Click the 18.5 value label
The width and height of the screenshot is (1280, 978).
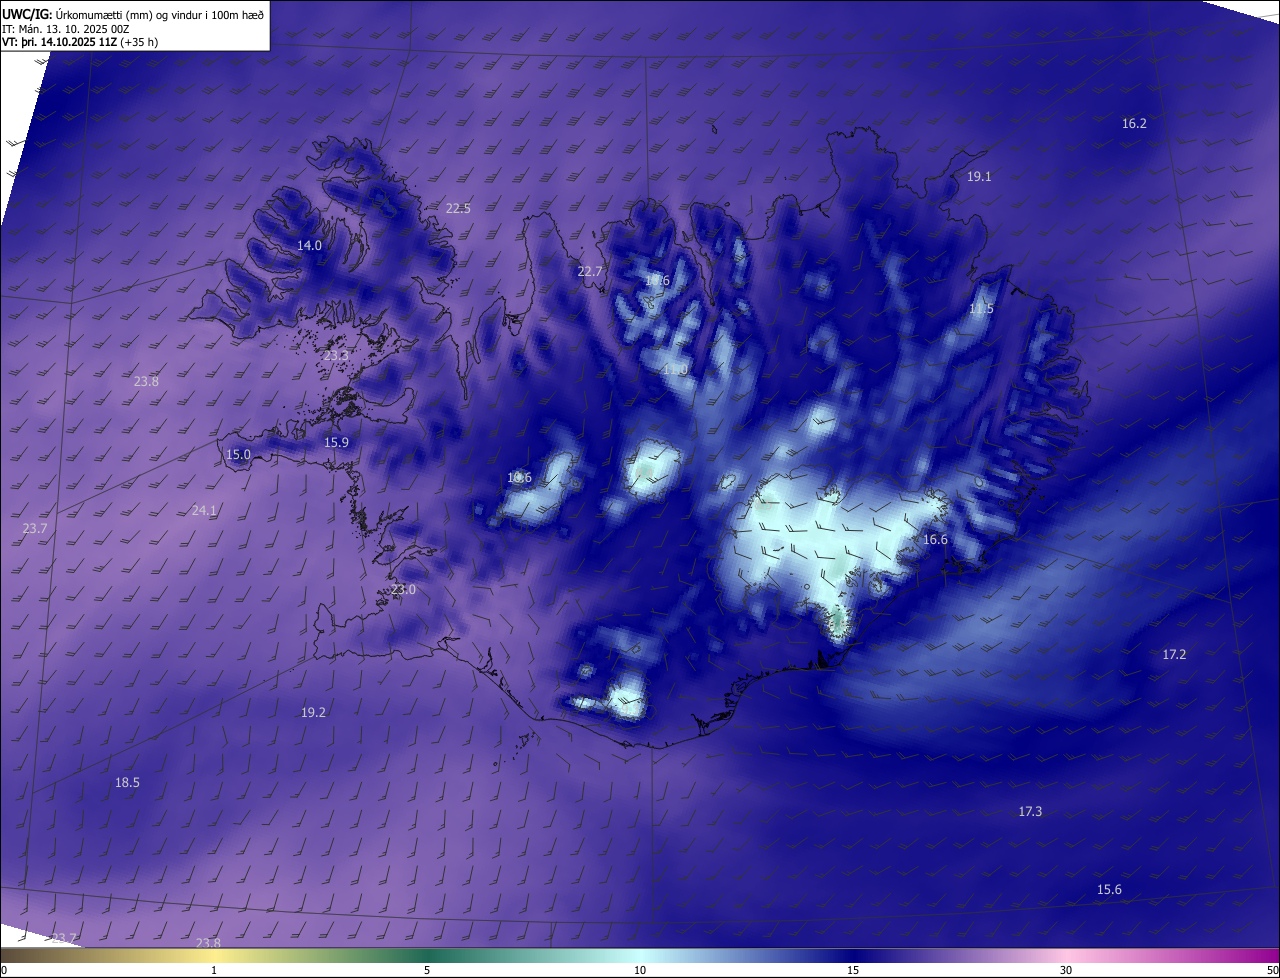(x=127, y=783)
